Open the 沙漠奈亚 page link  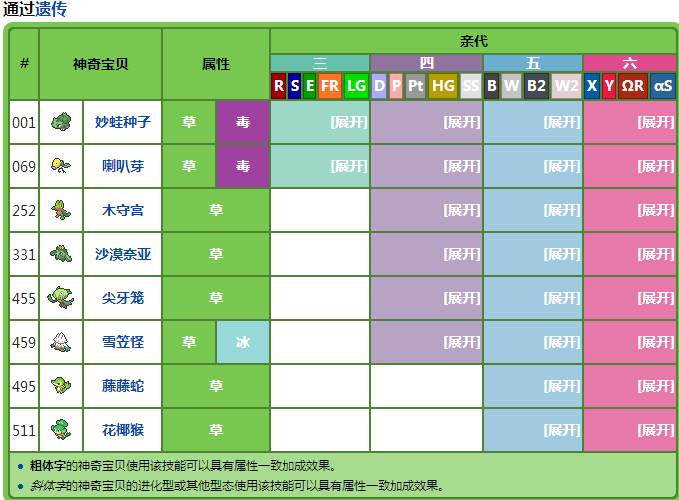click(x=123, y=254)
